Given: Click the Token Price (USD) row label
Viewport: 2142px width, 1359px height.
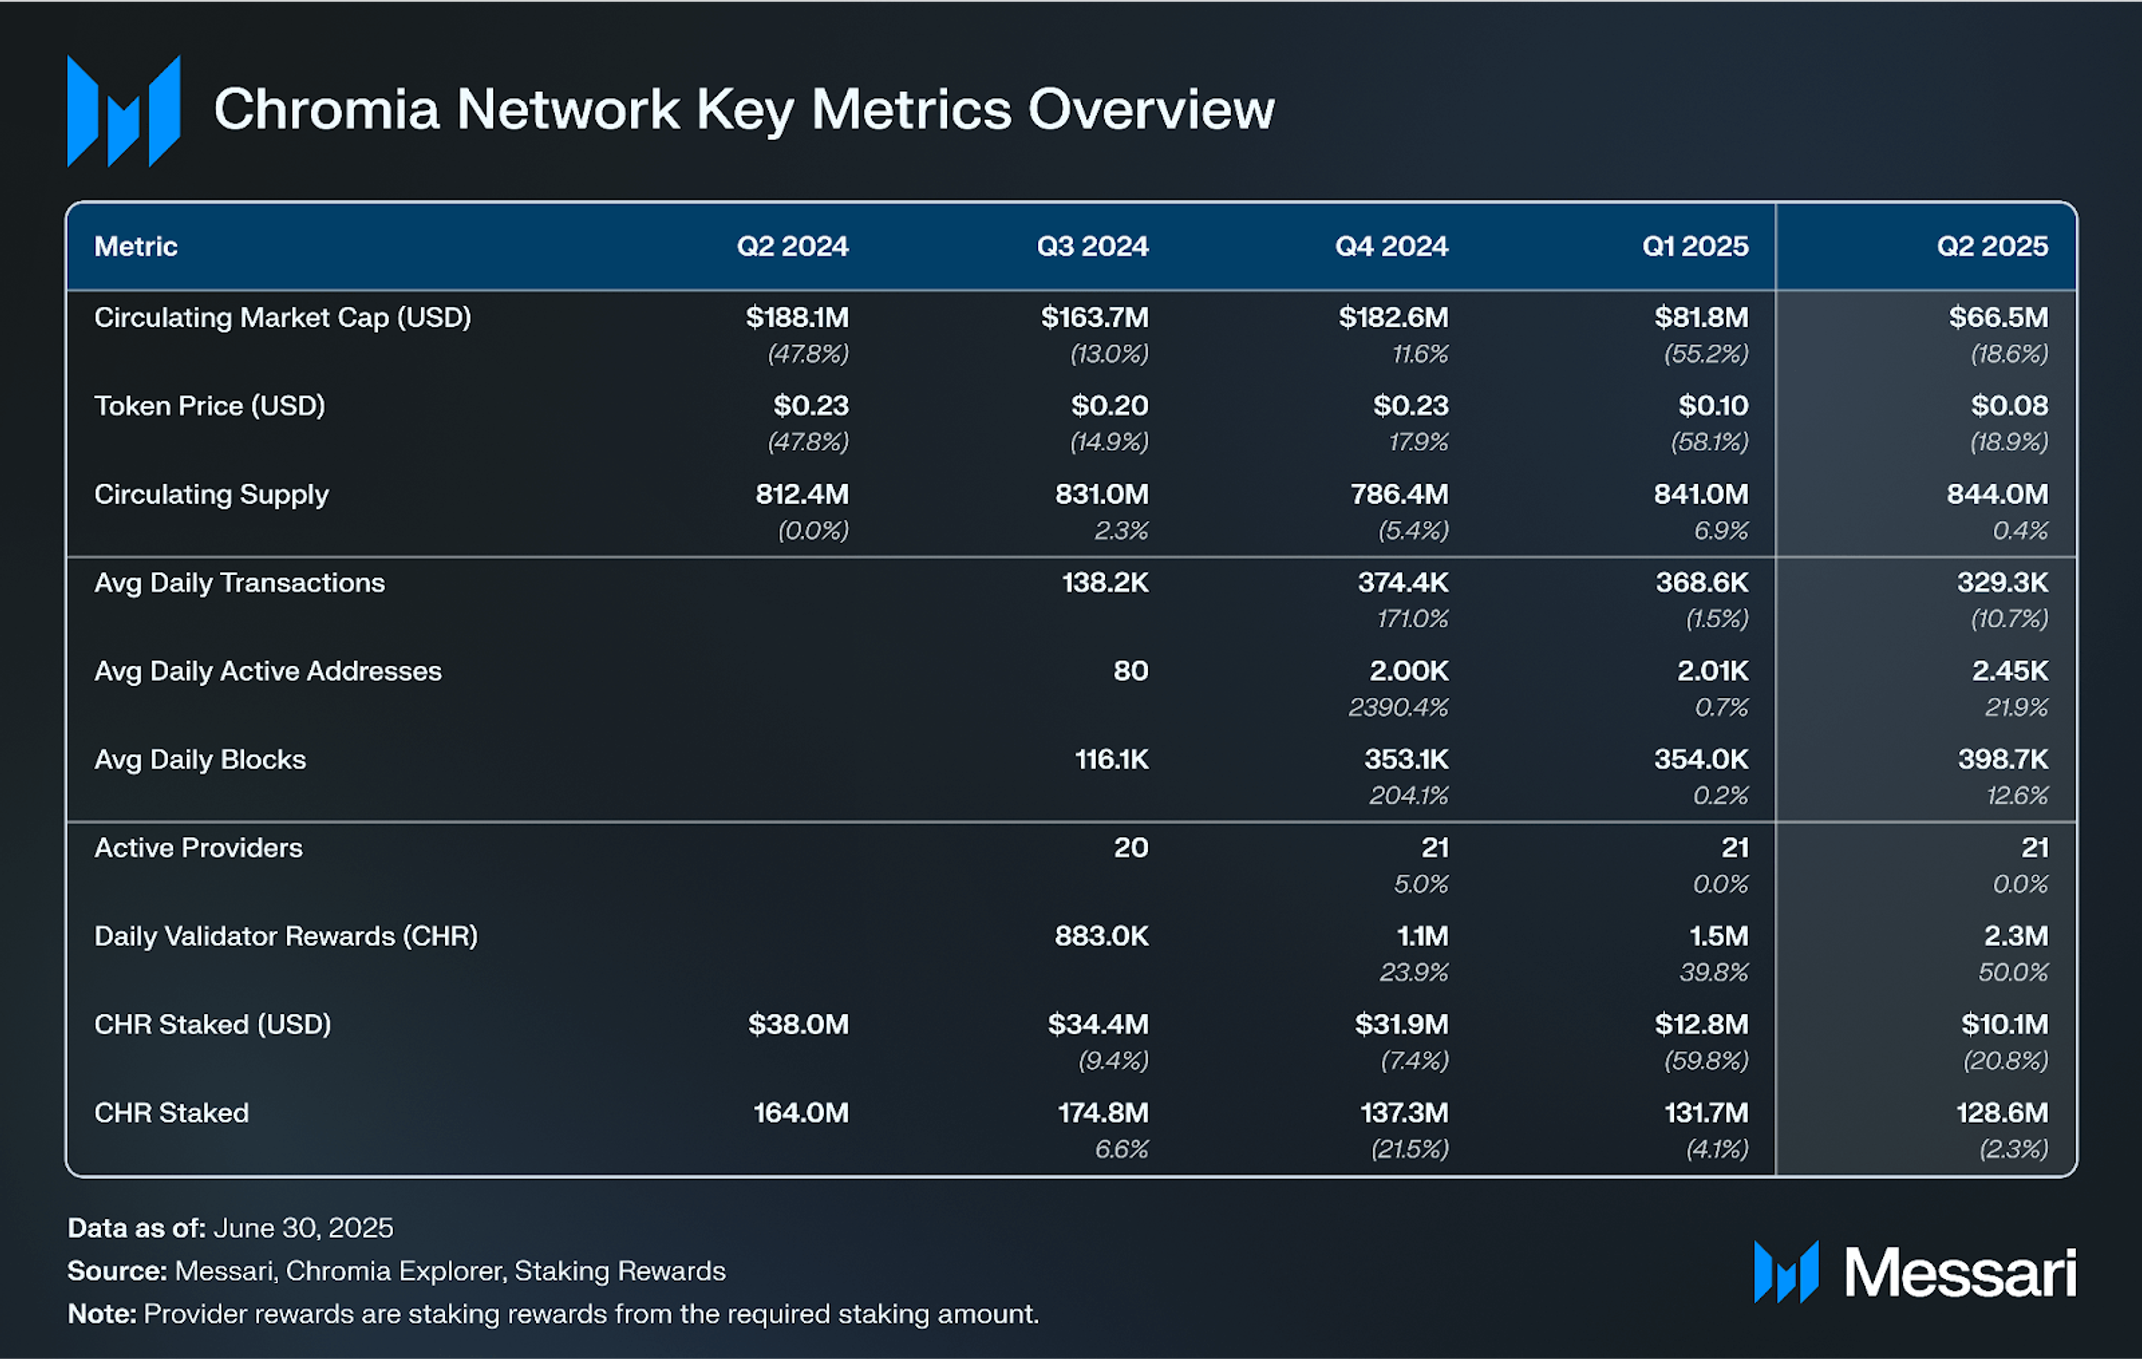Looking at the screenshot, I should coord(210,406).
